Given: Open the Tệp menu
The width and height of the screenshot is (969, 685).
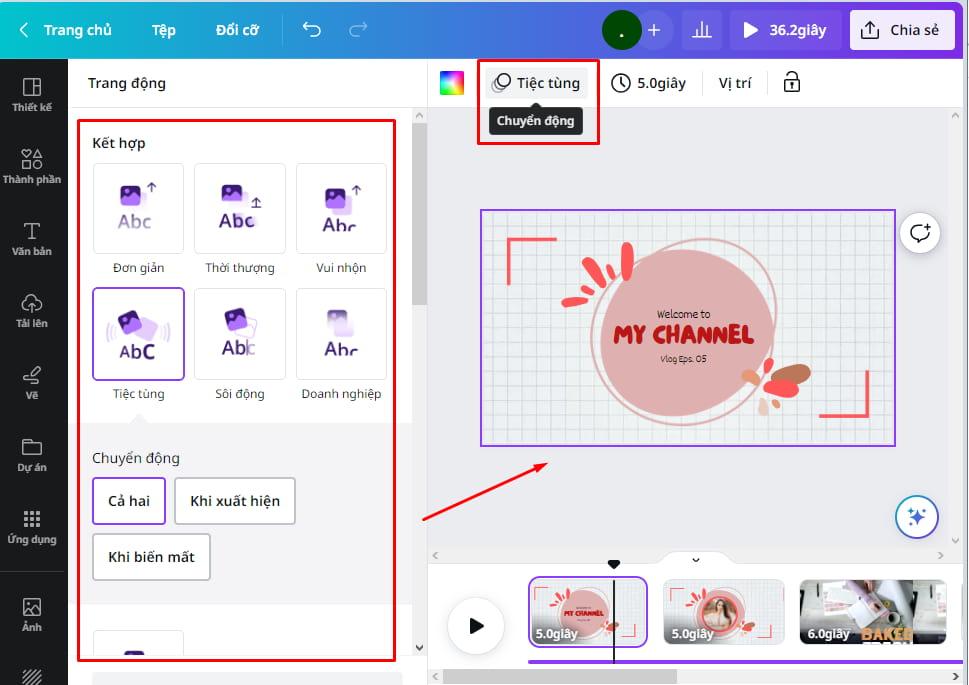Looking at the screenshot, I should [x=163, y=30].
